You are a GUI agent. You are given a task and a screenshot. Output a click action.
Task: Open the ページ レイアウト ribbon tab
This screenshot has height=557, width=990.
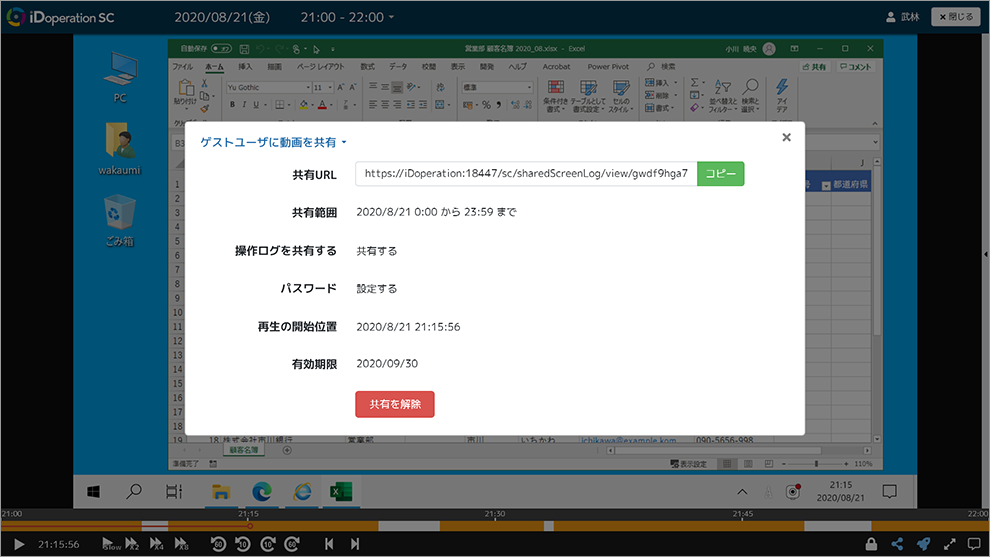(320, 66)
